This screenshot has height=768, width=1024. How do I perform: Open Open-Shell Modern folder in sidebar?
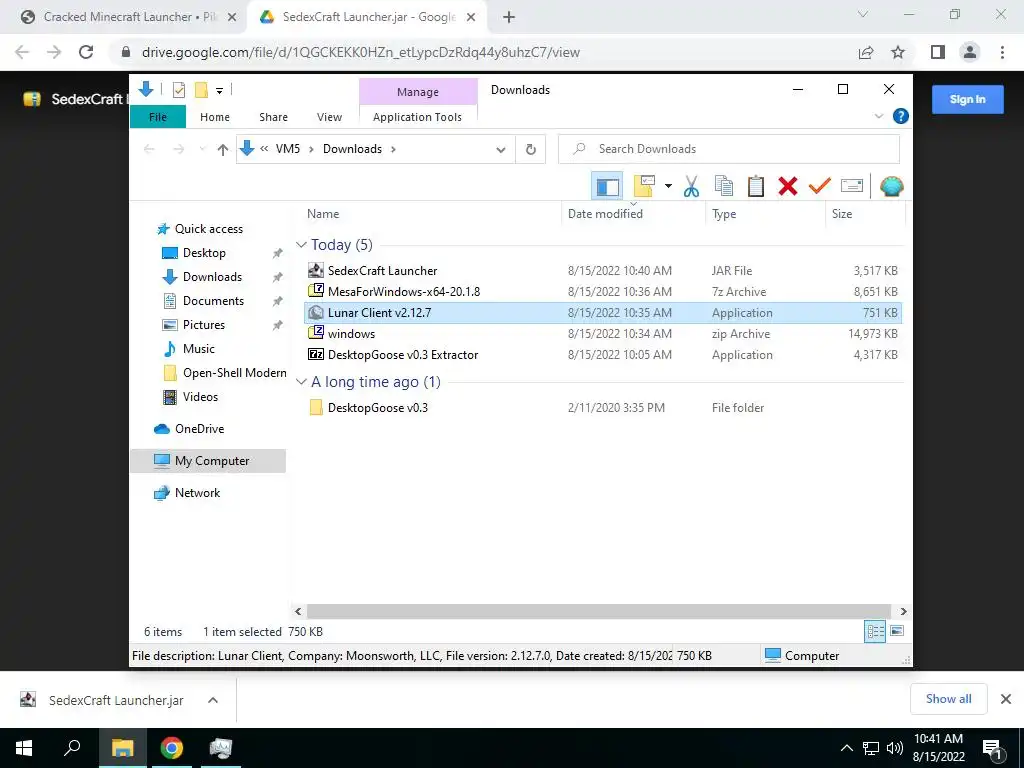(x=234, y=373)
